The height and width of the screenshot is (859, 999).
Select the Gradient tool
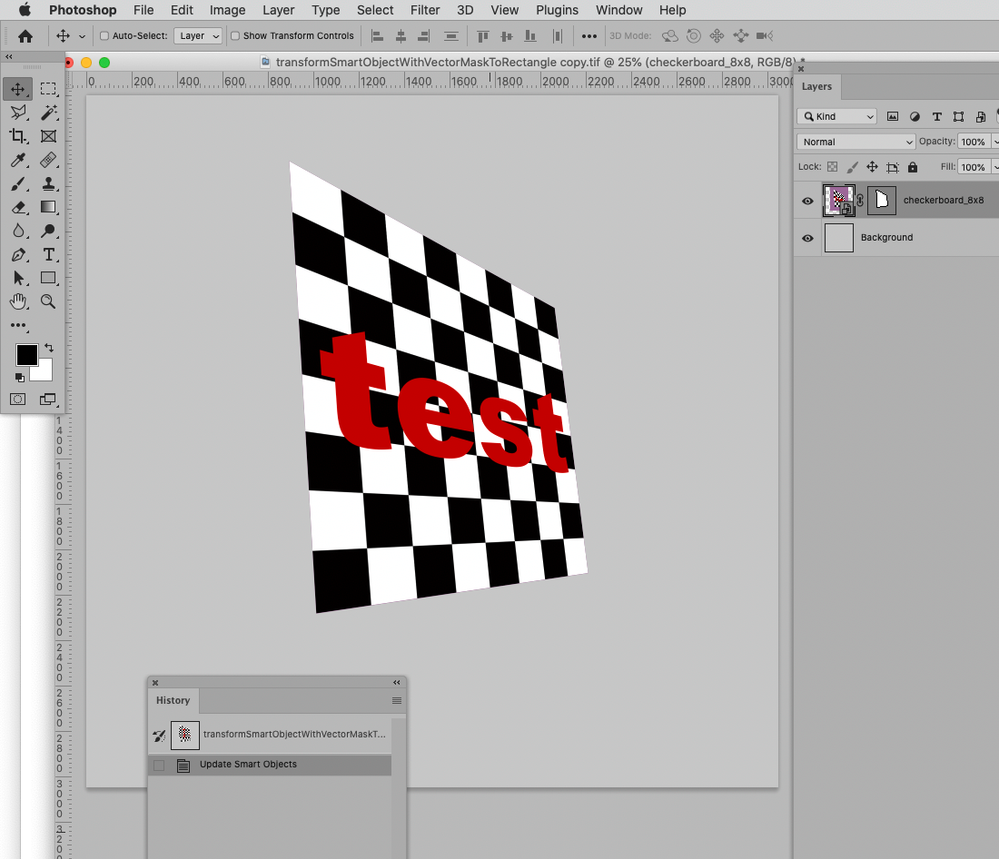click(x=48, y=207)
